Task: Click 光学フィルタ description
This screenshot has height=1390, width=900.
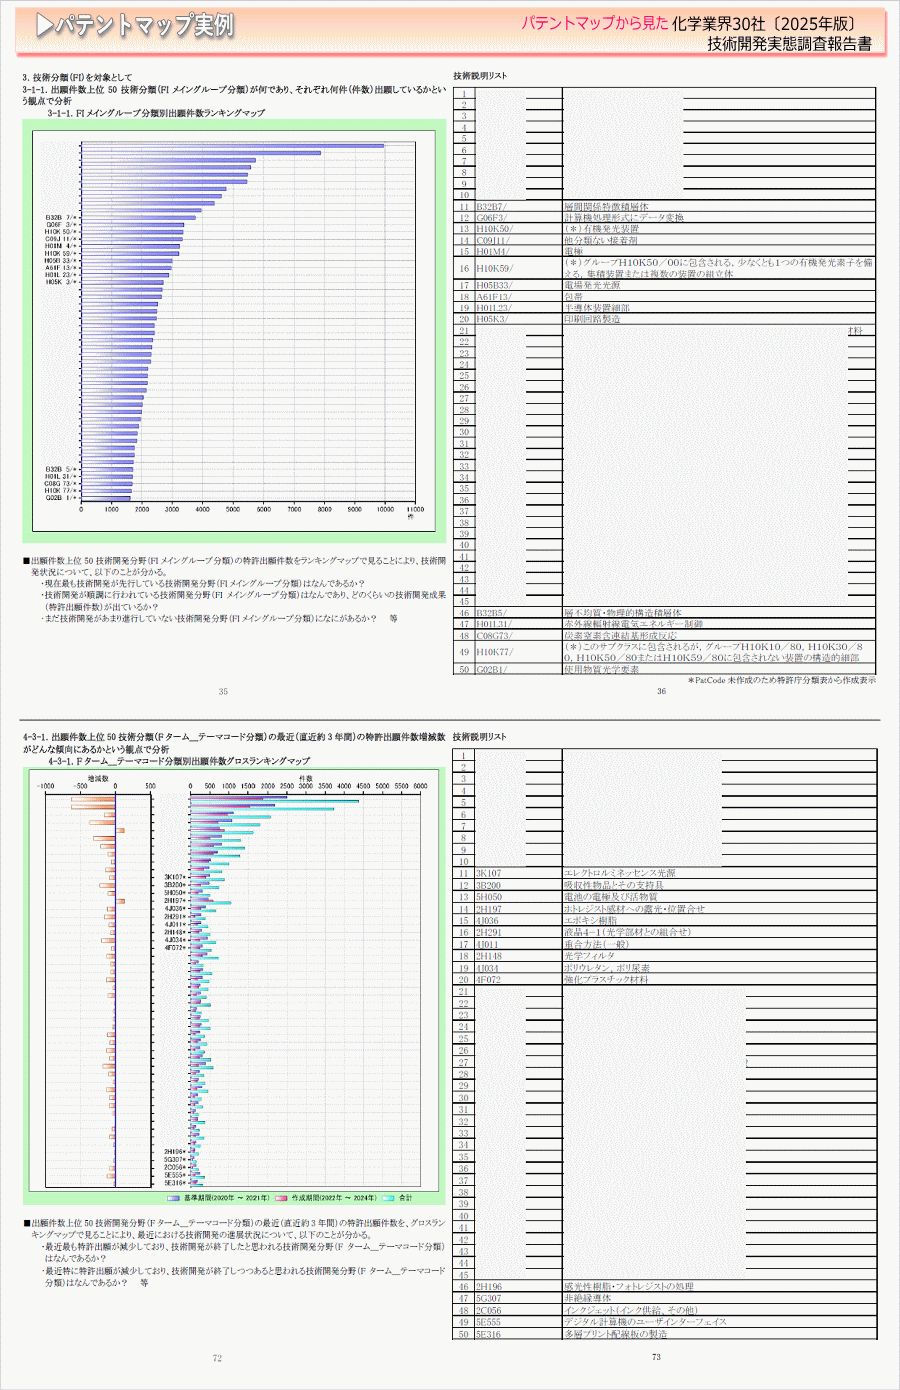Action: tap(590, 956)
